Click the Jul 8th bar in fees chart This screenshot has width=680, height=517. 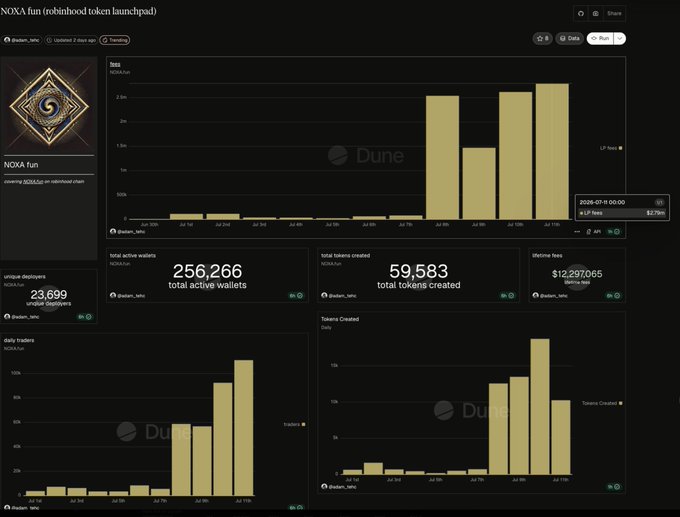pyautogui.click(x=442, y=157)
